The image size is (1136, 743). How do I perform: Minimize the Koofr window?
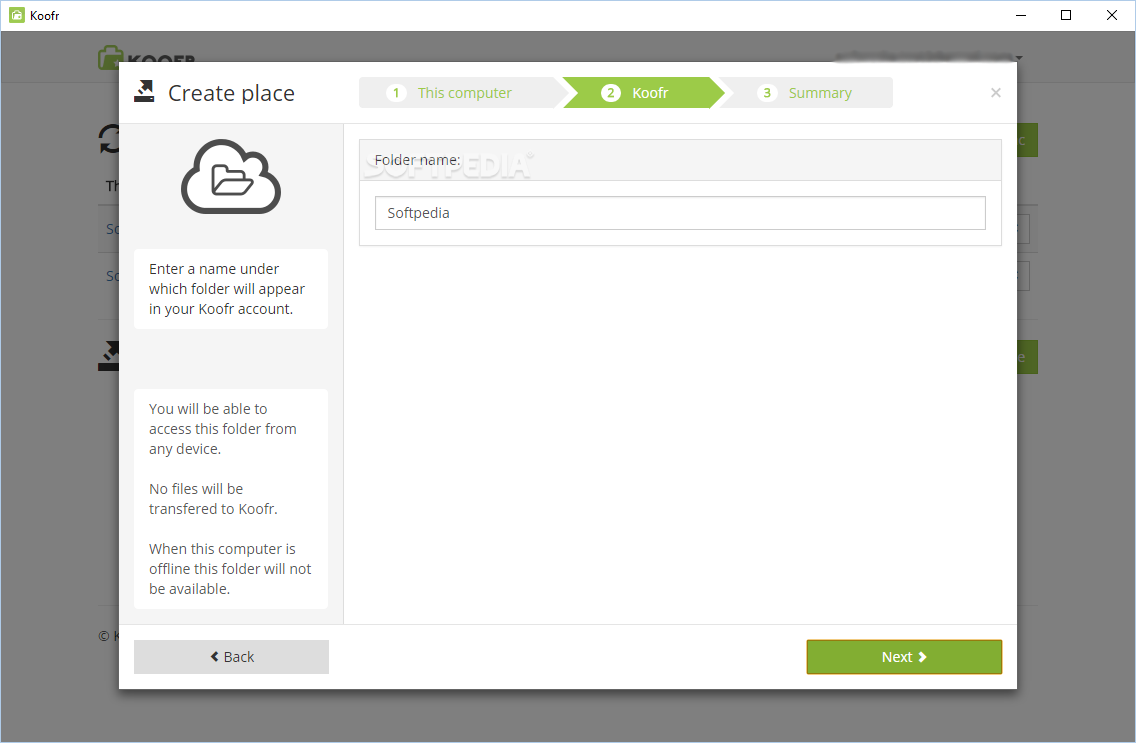coord(1021,15)
